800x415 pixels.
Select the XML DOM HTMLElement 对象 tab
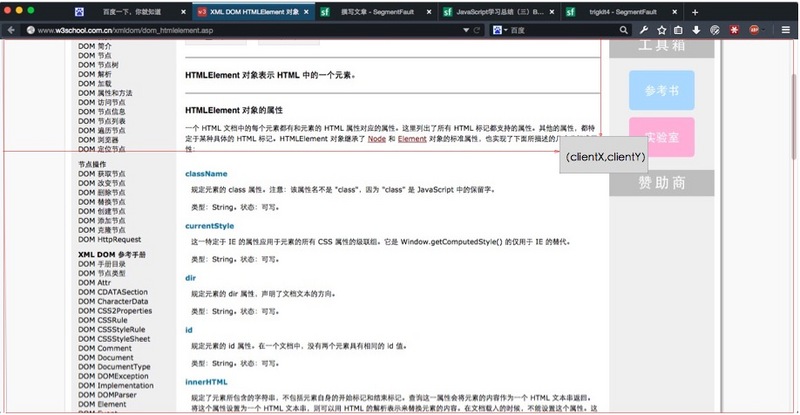tap(254, 12)
